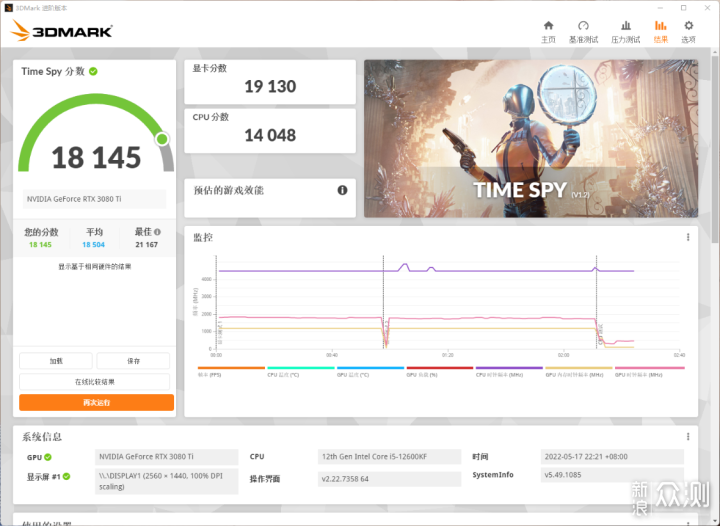720x526 pixels.
Task: Toggle the GPU 负载 (%) red legend
Action: [439, 371]
